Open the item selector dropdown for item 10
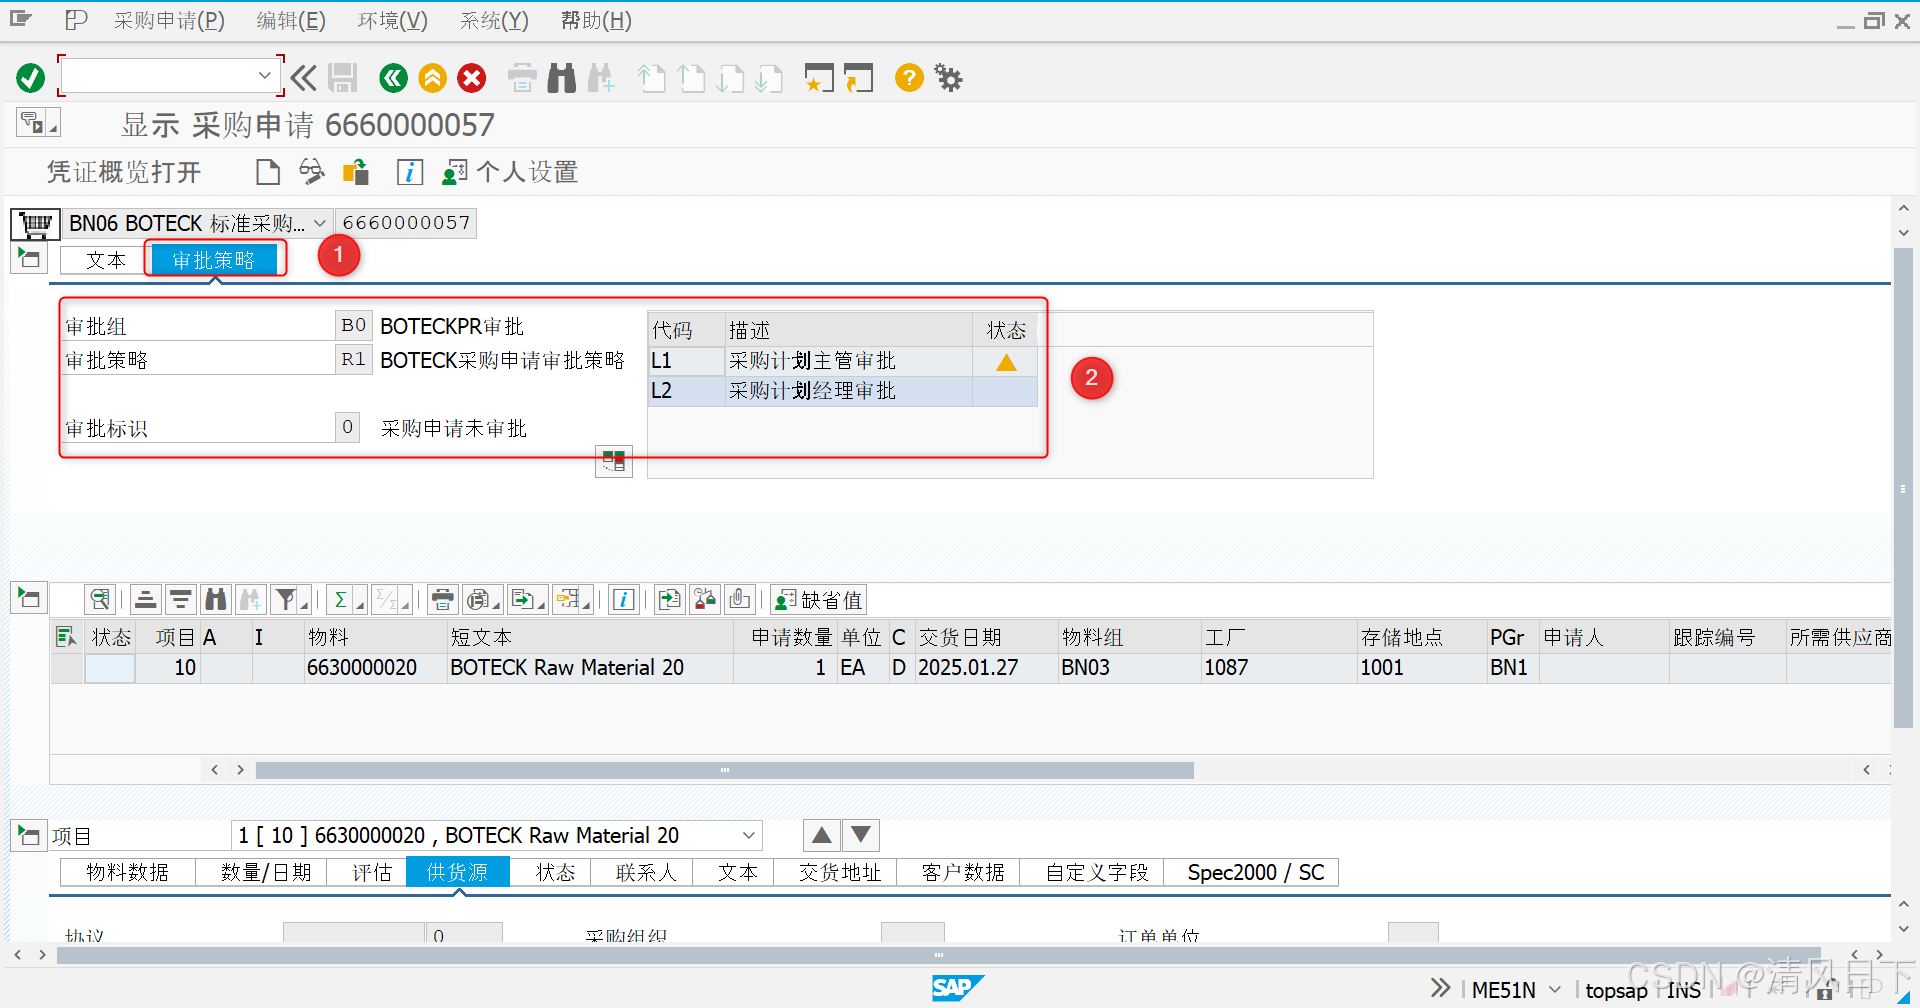This screenshot has width=1920, height=1008. (749, 835)
